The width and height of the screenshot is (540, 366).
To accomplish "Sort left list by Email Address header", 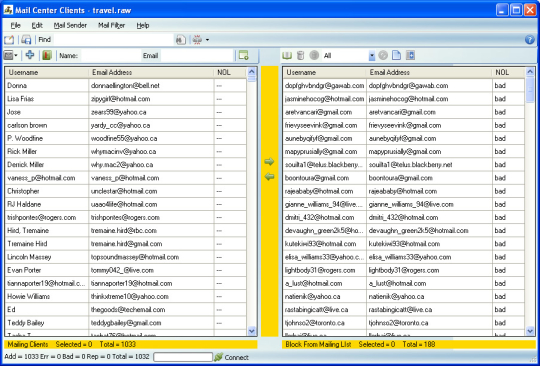I will point(151,73).
